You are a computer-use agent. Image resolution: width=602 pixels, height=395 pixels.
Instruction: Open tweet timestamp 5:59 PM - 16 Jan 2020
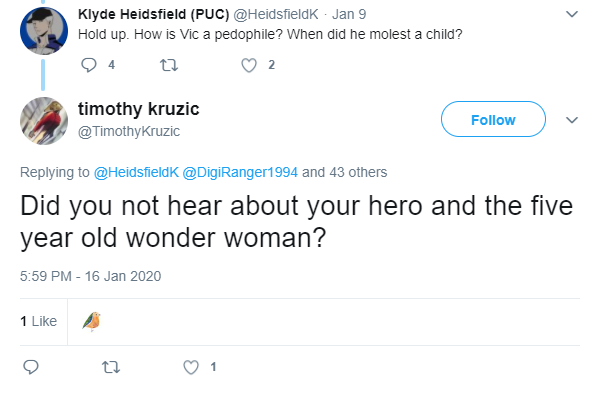(x=91, y=276)
